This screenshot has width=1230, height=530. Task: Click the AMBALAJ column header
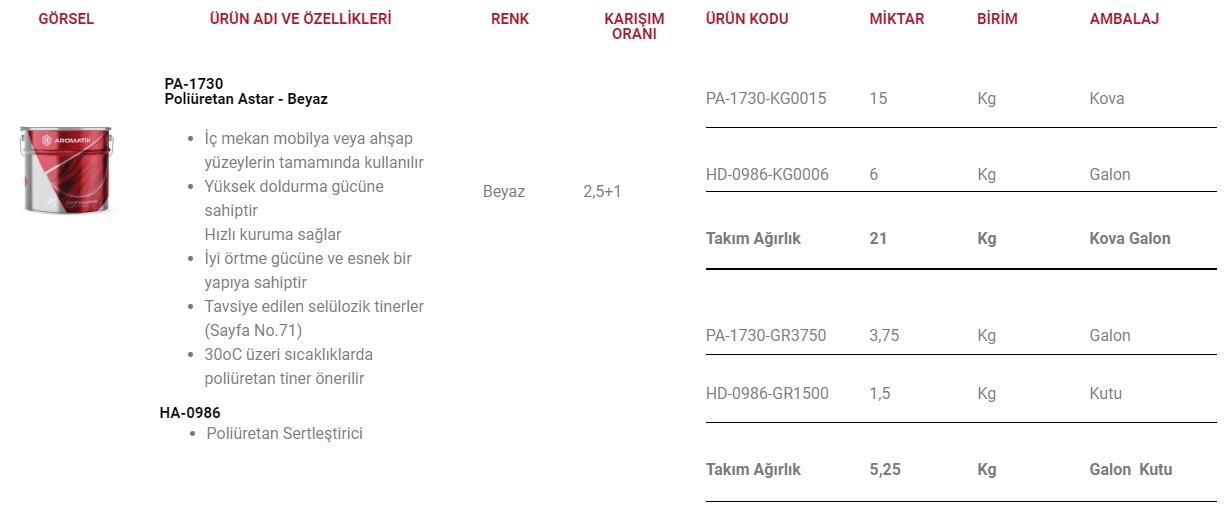coord(1124,19)
